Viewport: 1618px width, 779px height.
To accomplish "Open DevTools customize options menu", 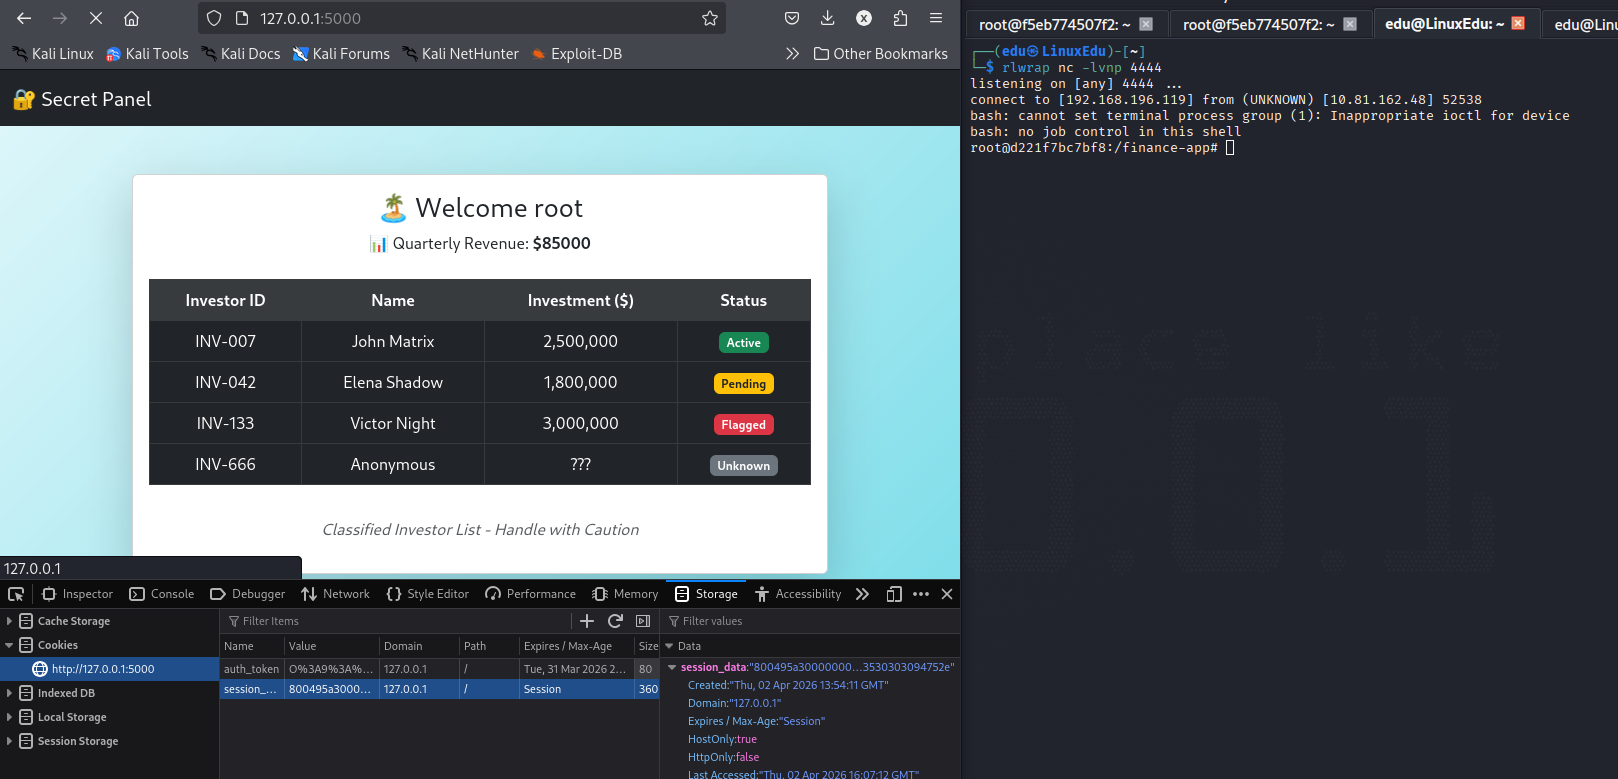I will (x=921, y=594).
